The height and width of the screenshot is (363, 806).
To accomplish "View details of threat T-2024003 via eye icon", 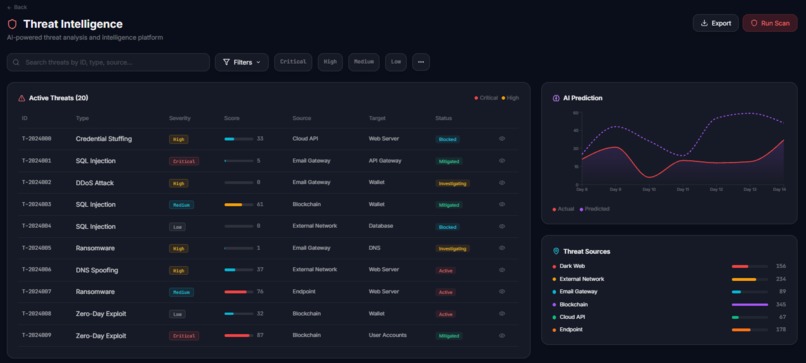I will coord(502,204).
